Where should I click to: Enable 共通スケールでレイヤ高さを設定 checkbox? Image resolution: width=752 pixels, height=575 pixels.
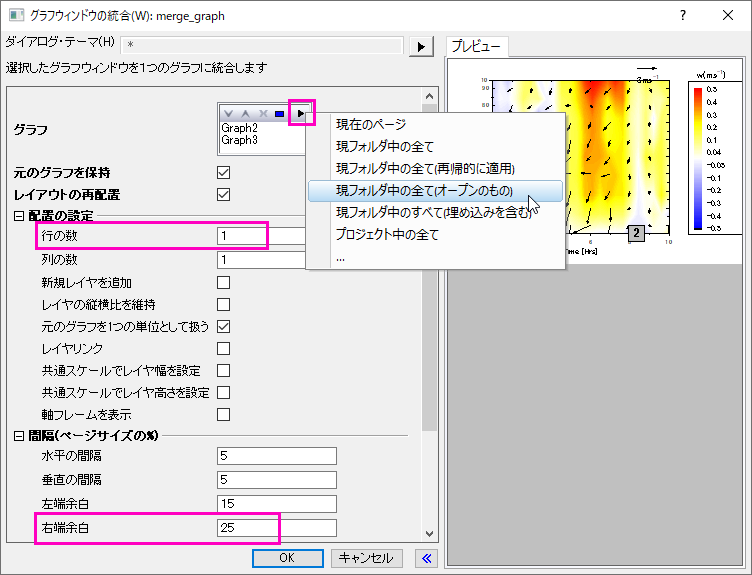tap(223, 393)
